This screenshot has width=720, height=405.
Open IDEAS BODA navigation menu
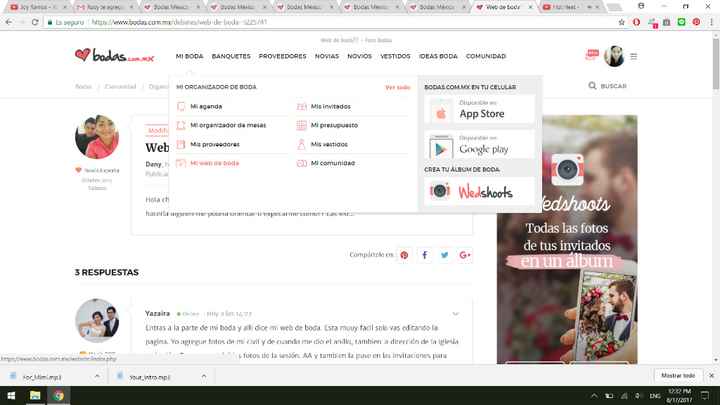pyautogui.click(x=438, y=56)
